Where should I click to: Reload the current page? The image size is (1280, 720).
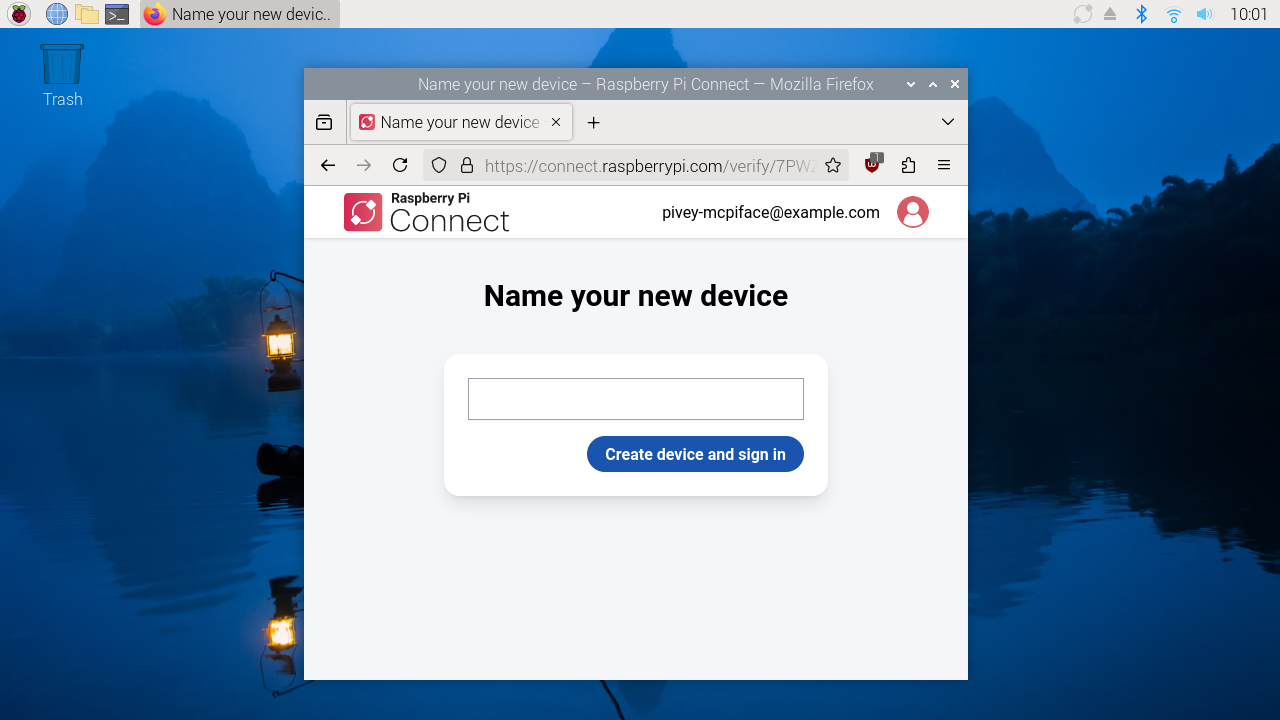(400, 165)
